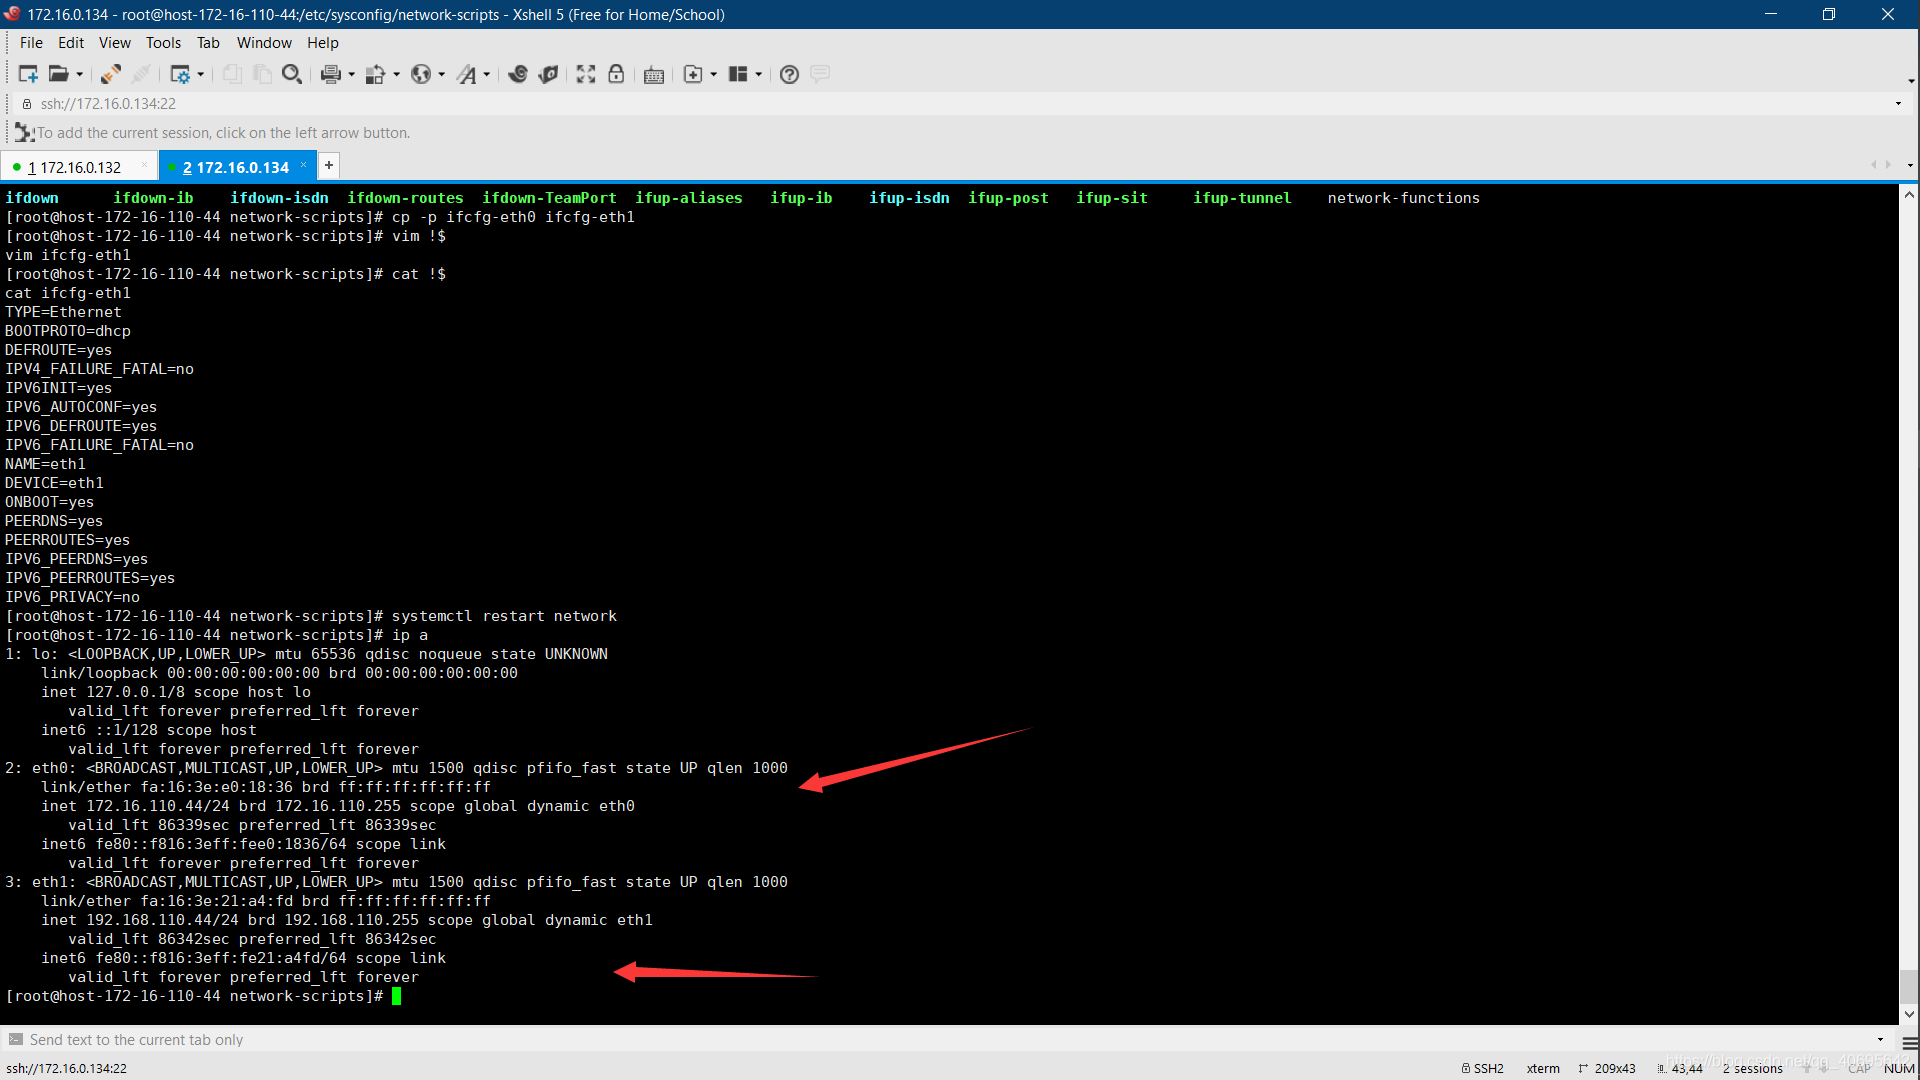Click the globe encoding icon
This screenshot has width=1920, height=1080.
pyautogui.click(x=421, y=74)
